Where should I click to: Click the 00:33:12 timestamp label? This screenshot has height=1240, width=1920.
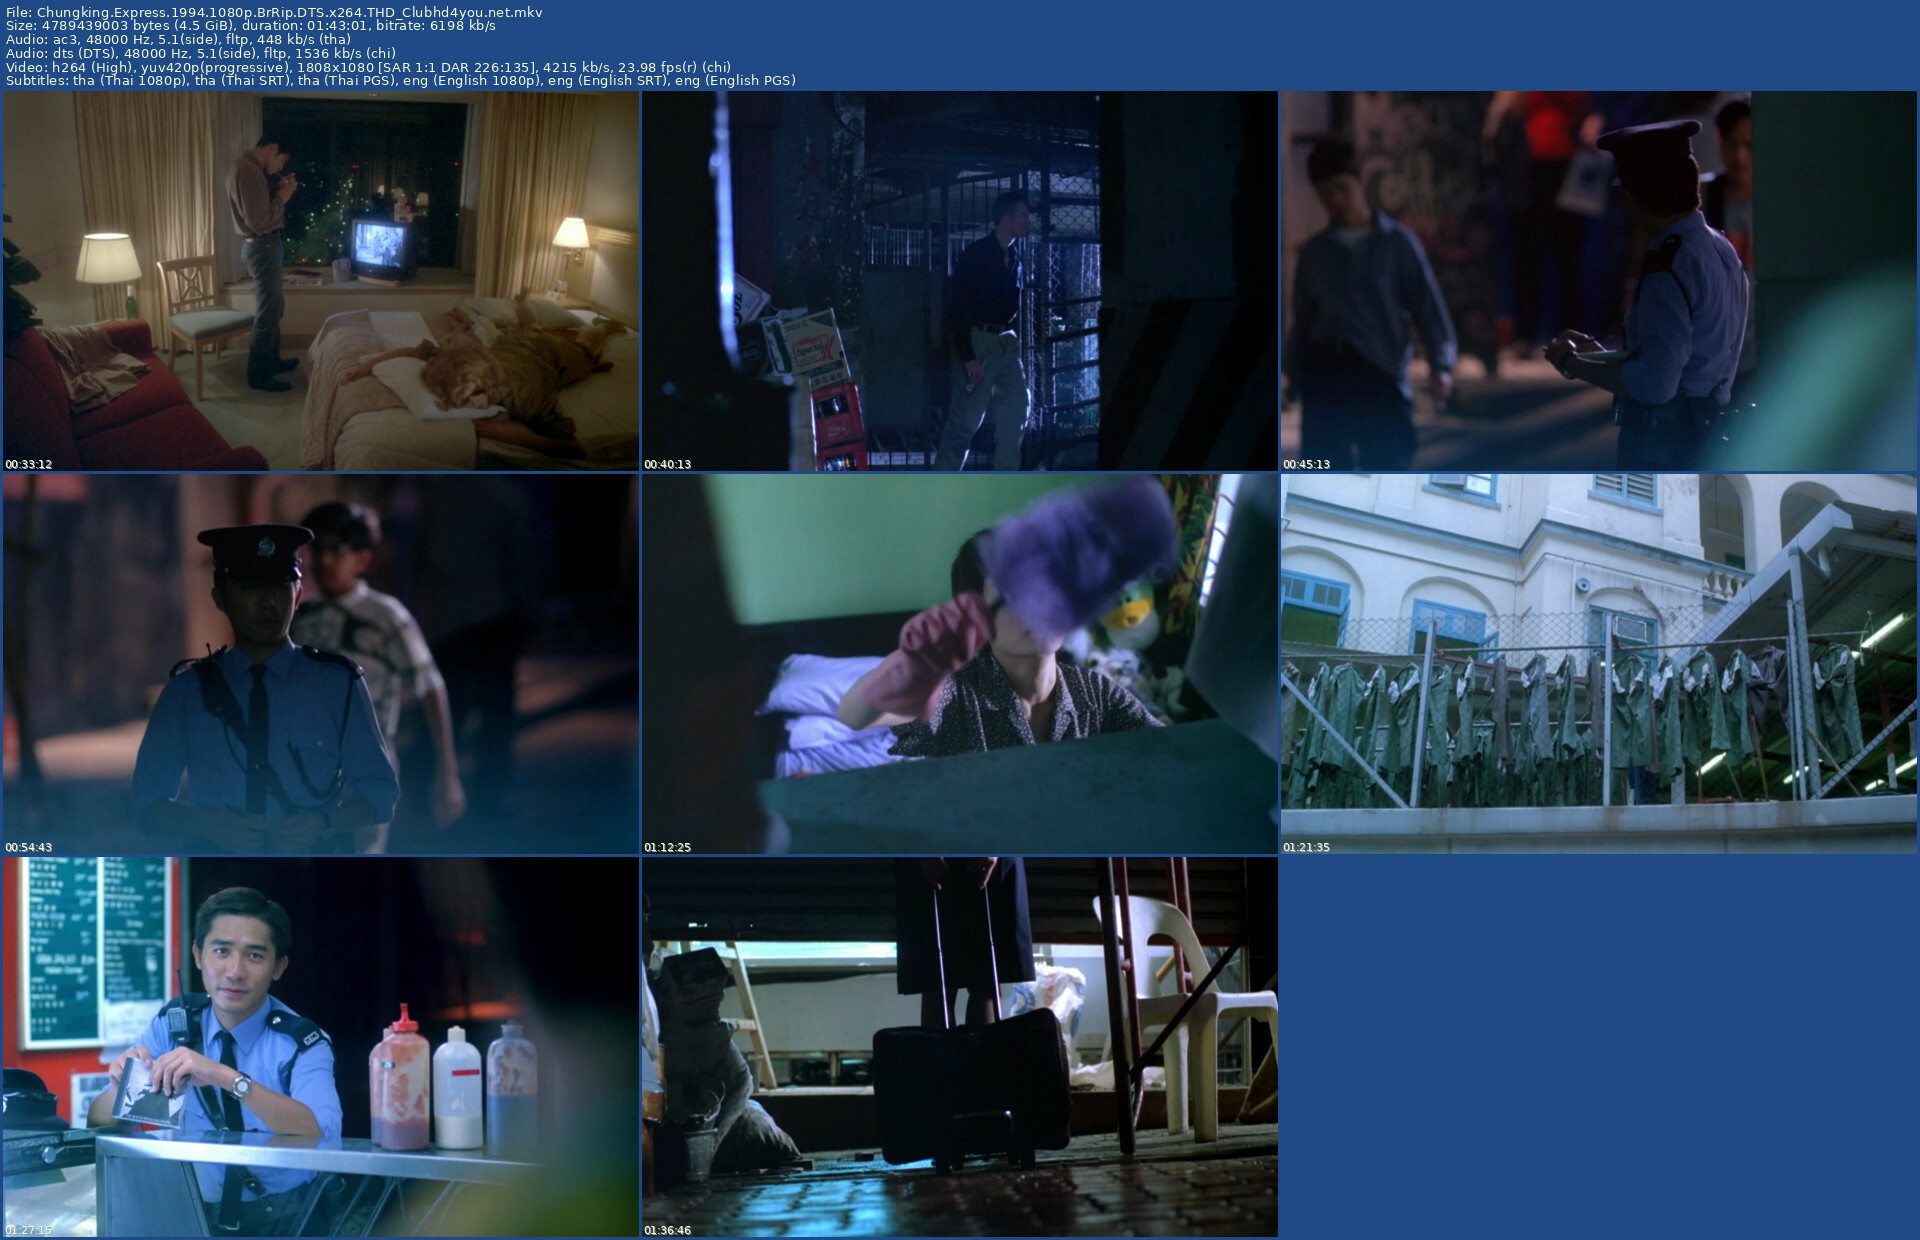pyautogui.click(x=29, y=464)
